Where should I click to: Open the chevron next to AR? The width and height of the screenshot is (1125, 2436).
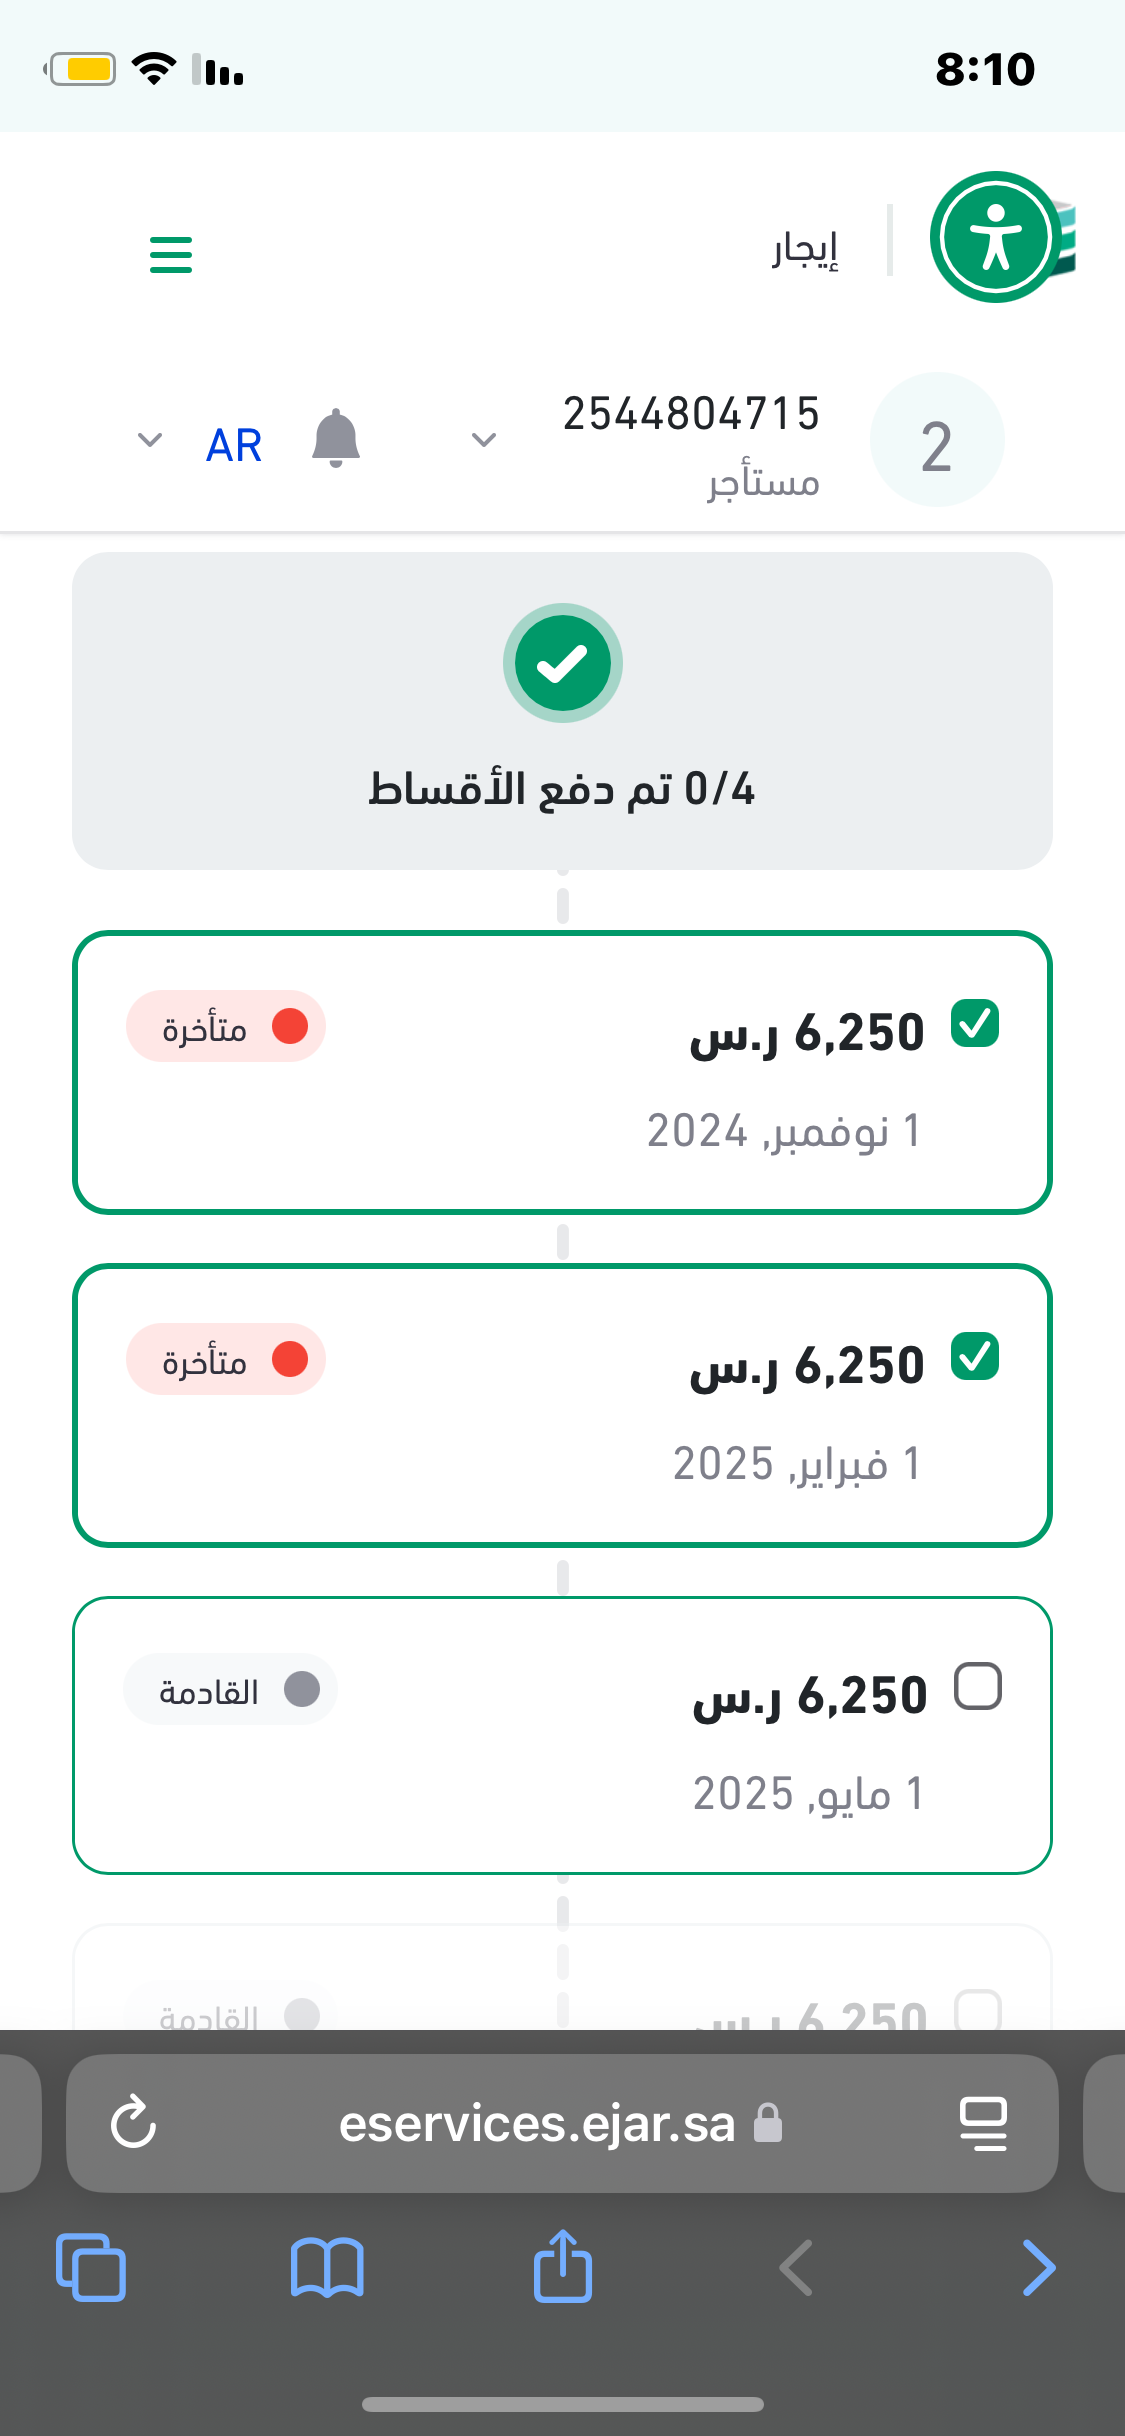[150, 440]
